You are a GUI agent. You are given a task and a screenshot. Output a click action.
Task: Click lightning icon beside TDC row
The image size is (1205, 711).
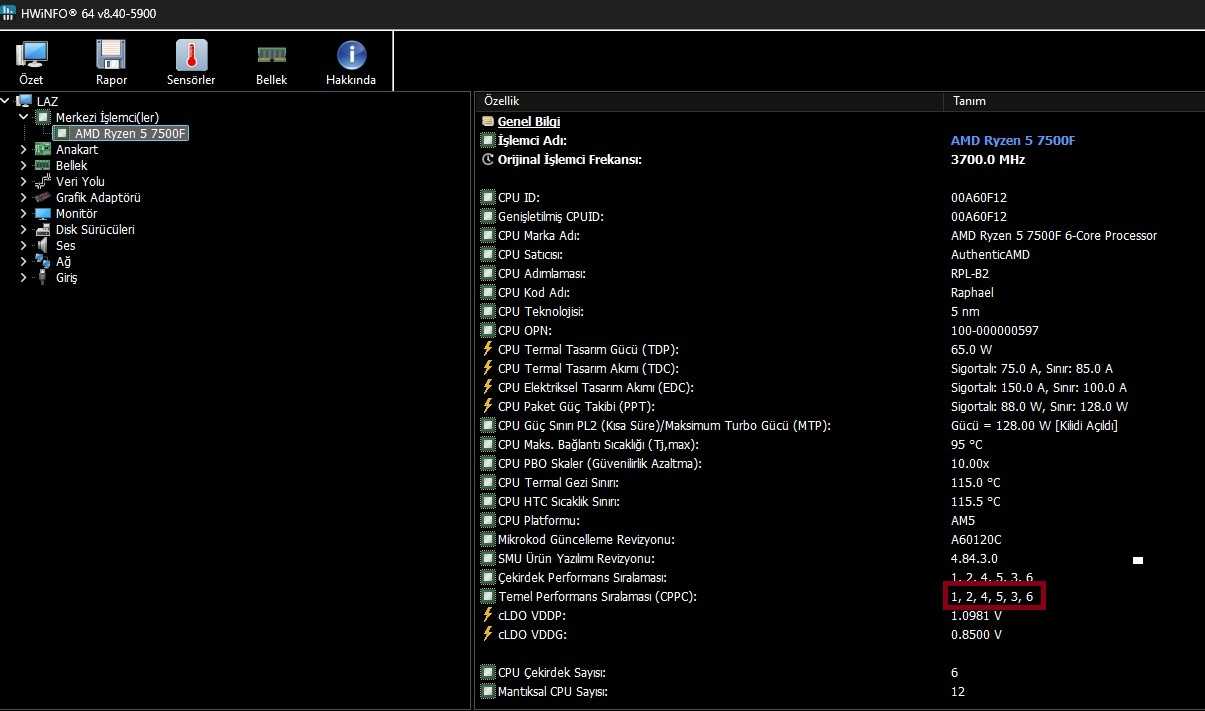click(x=488, y=368)
